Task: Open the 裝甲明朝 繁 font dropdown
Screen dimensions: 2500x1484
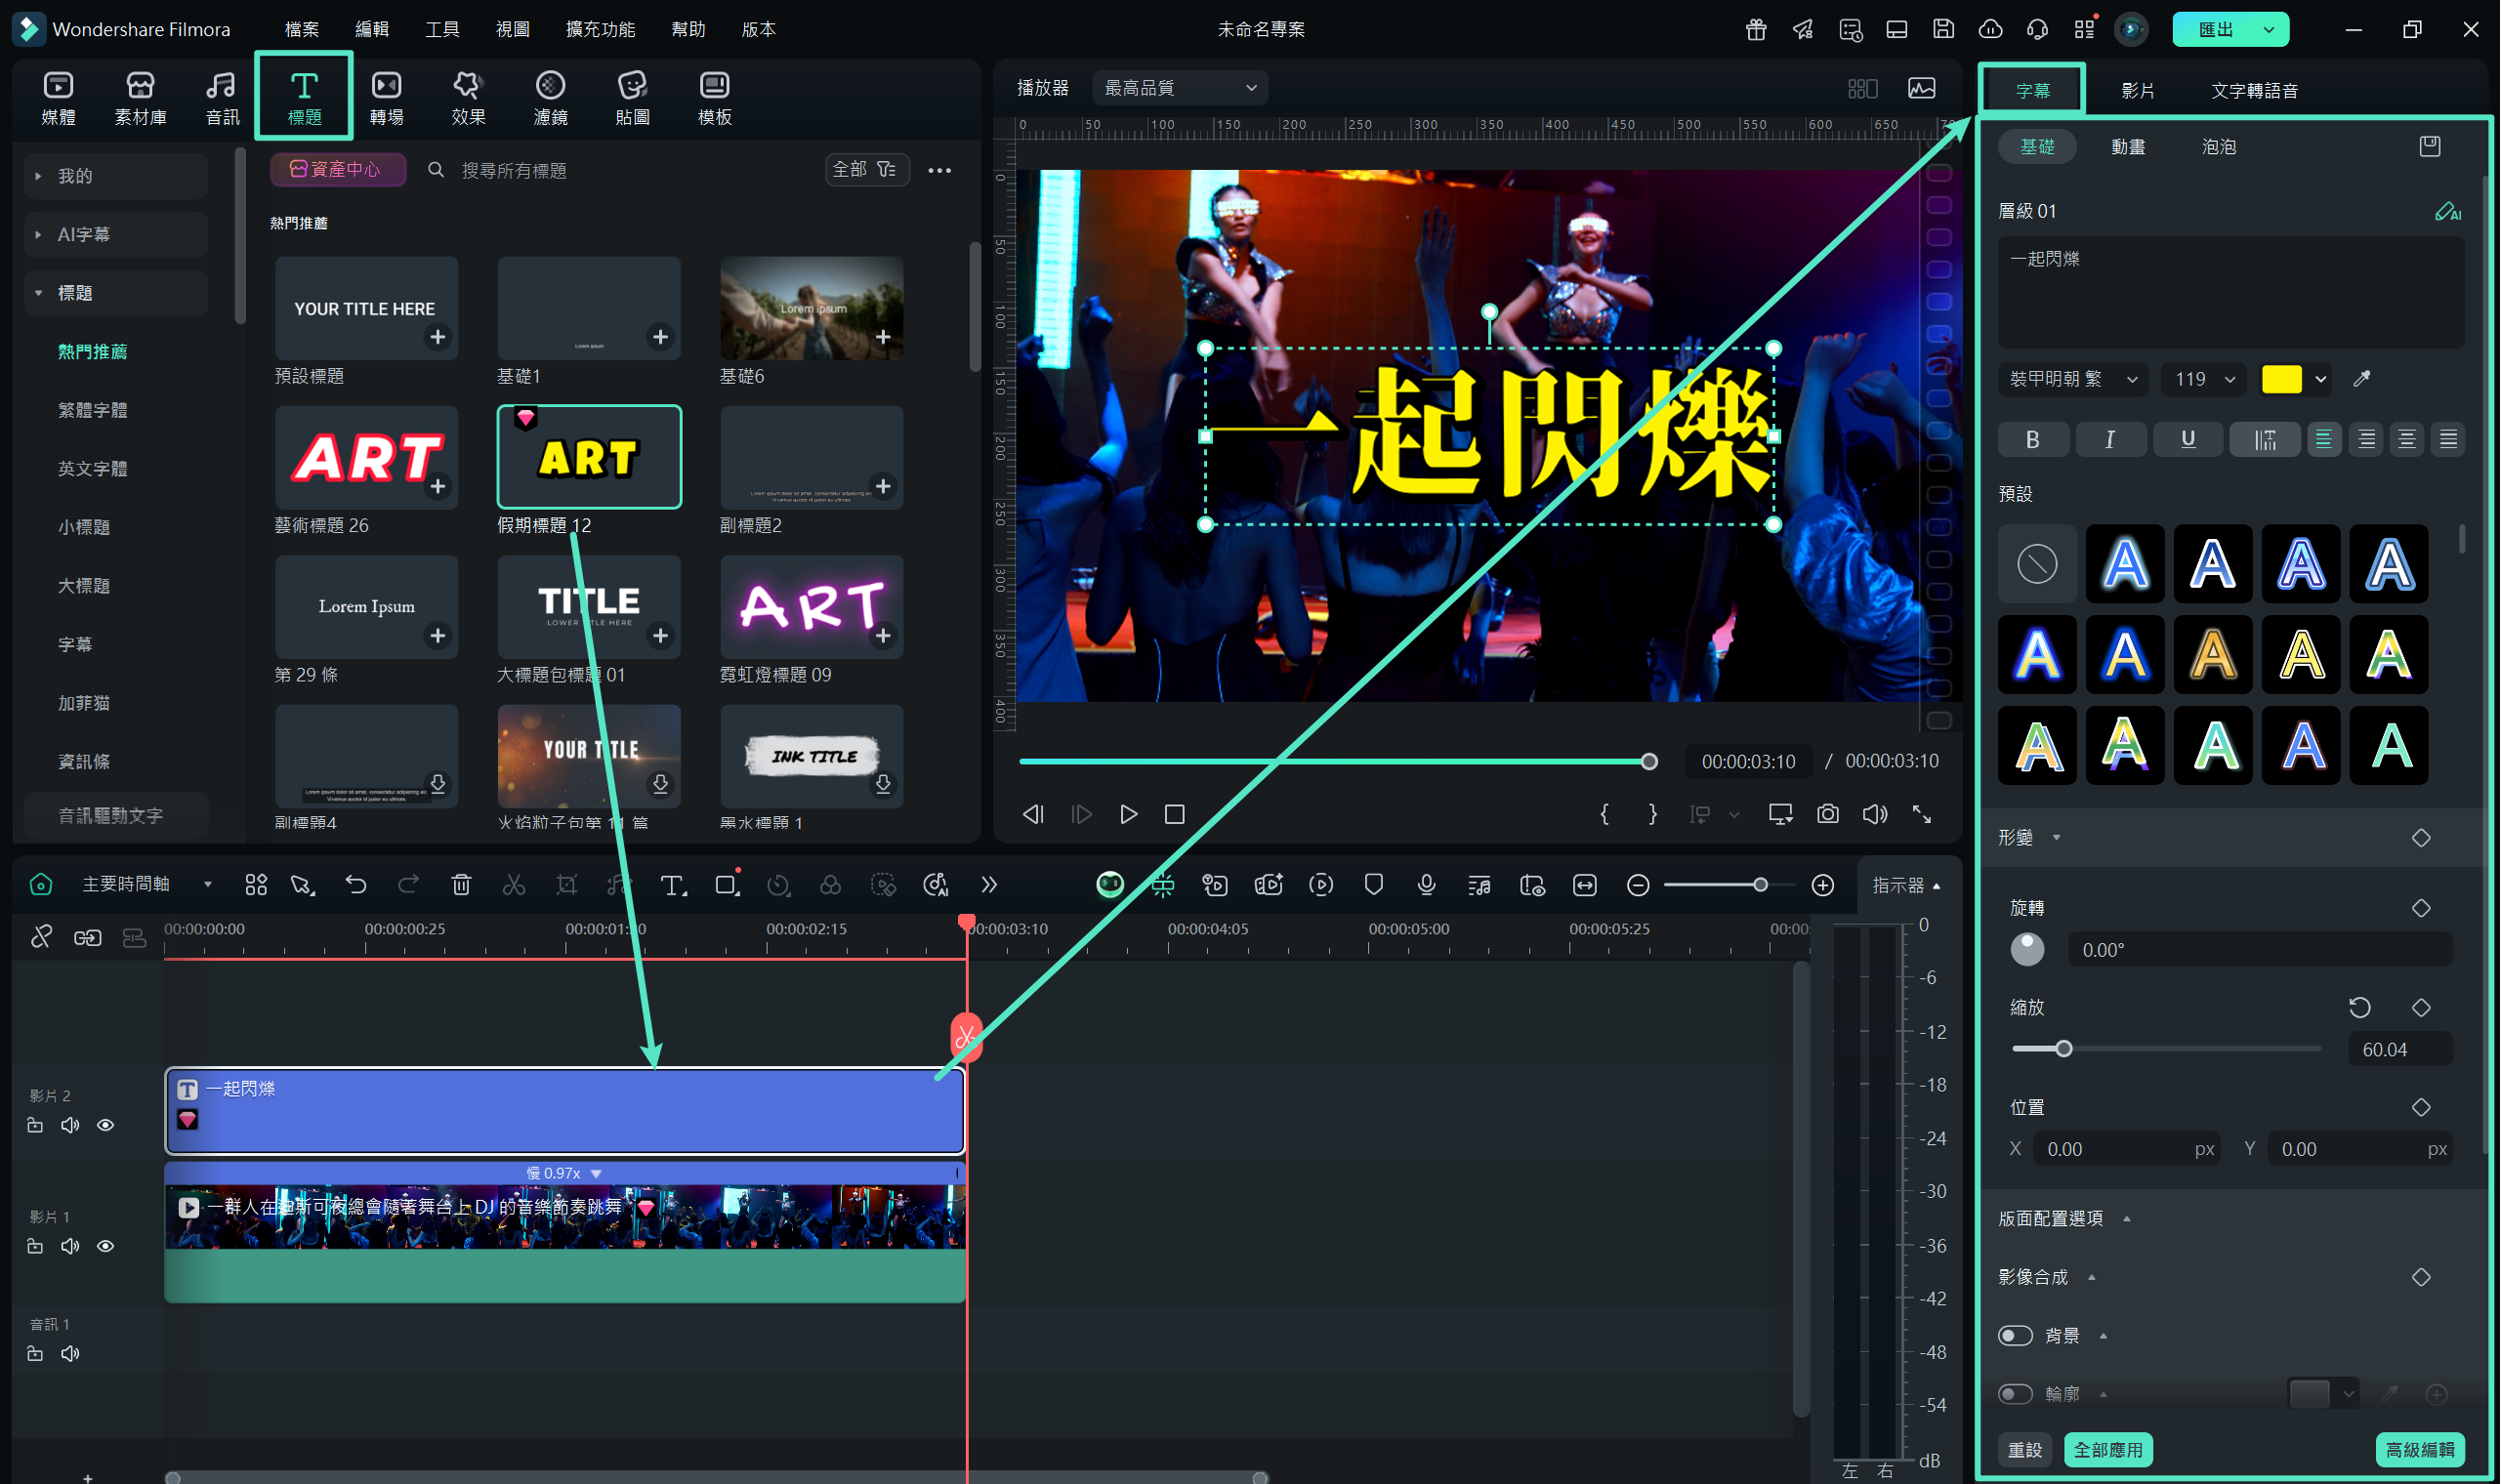Action: point(2072,379)
